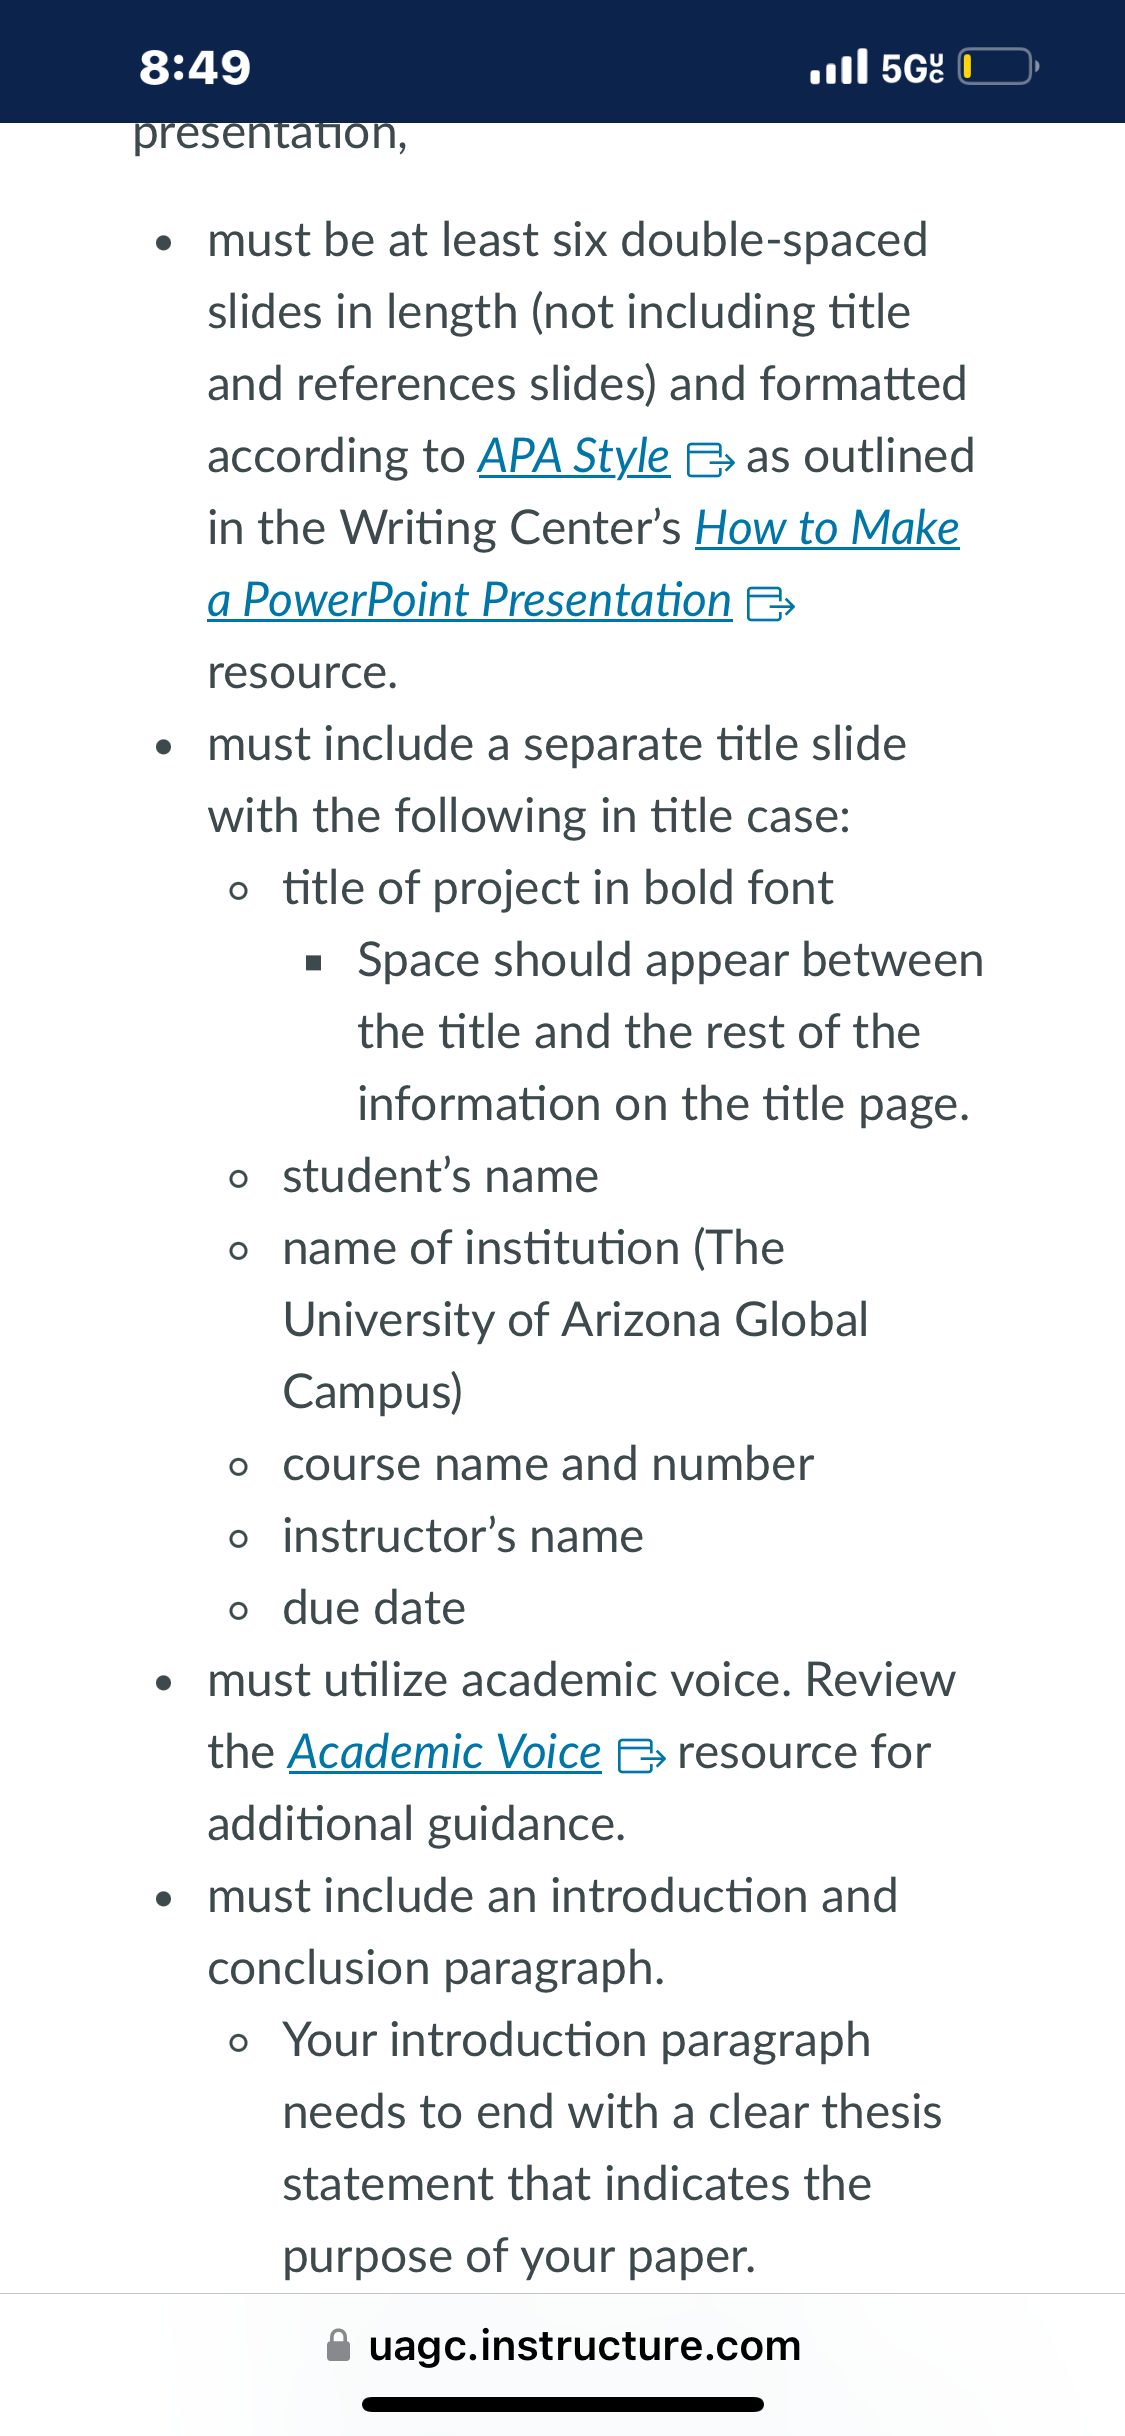This screenshot has width=1125, height=2436.
Task: Tap the home indicator bar
Action: point(563,2404)
